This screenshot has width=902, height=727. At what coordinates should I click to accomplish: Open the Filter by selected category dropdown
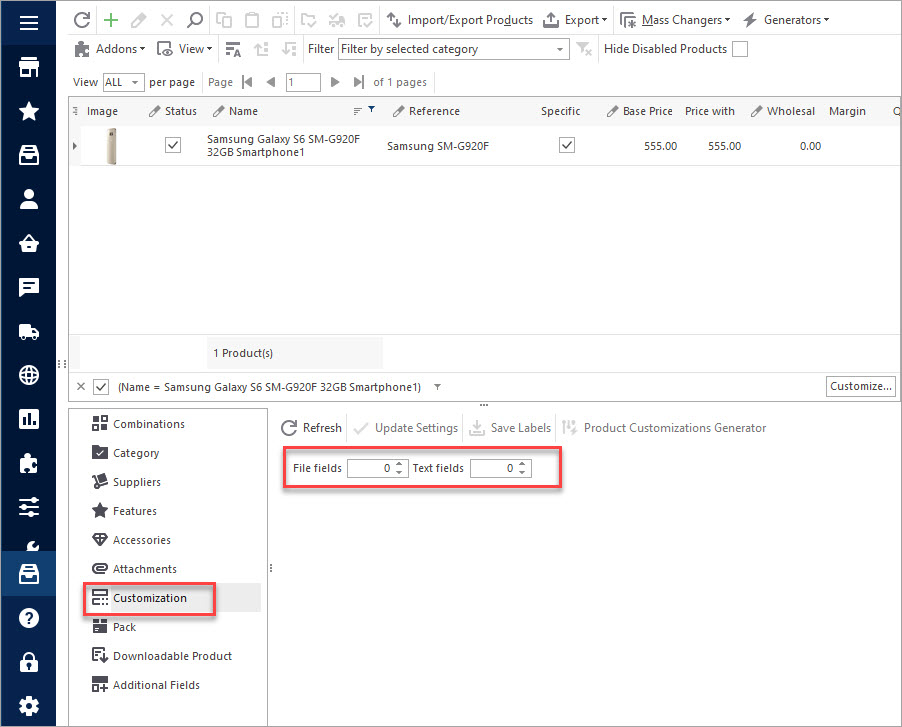(454, 49)
